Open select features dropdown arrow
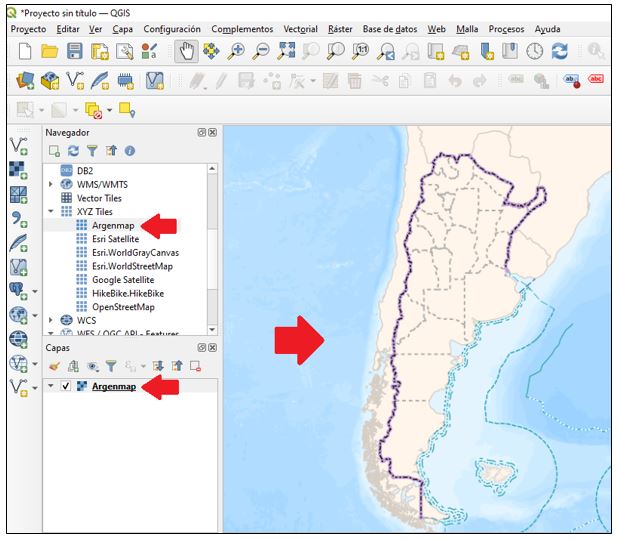 pos(41,110)
